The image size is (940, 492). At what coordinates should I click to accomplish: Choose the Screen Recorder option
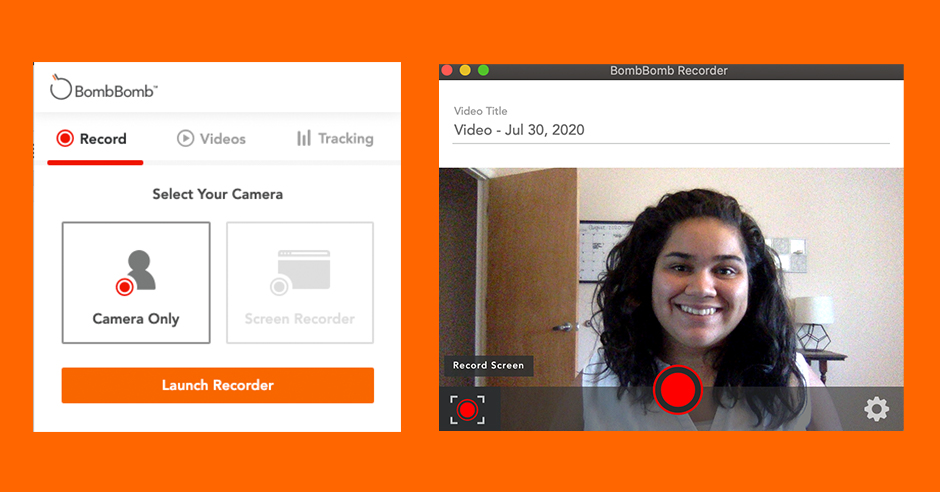click(x=300, y=283)
